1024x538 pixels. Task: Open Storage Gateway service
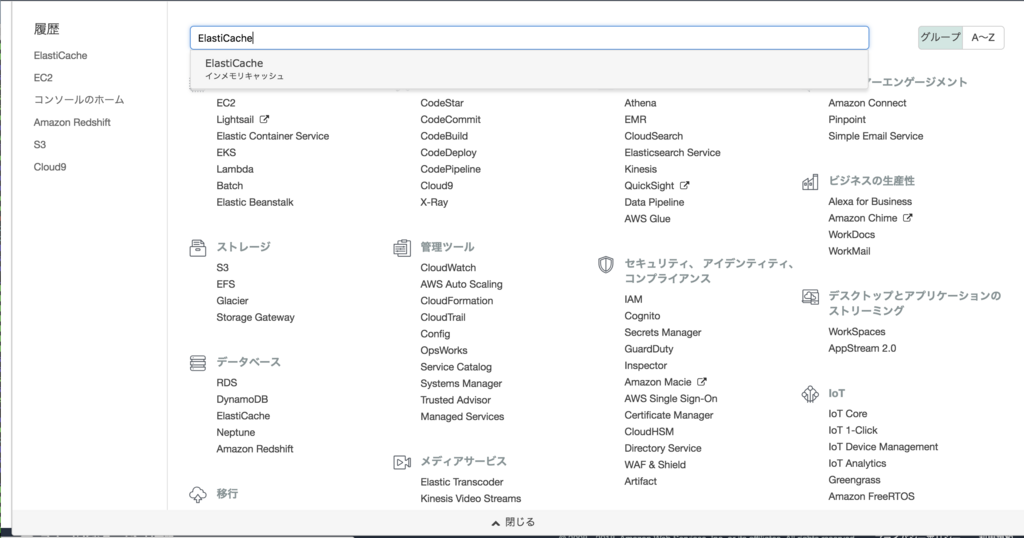(255, 317)
